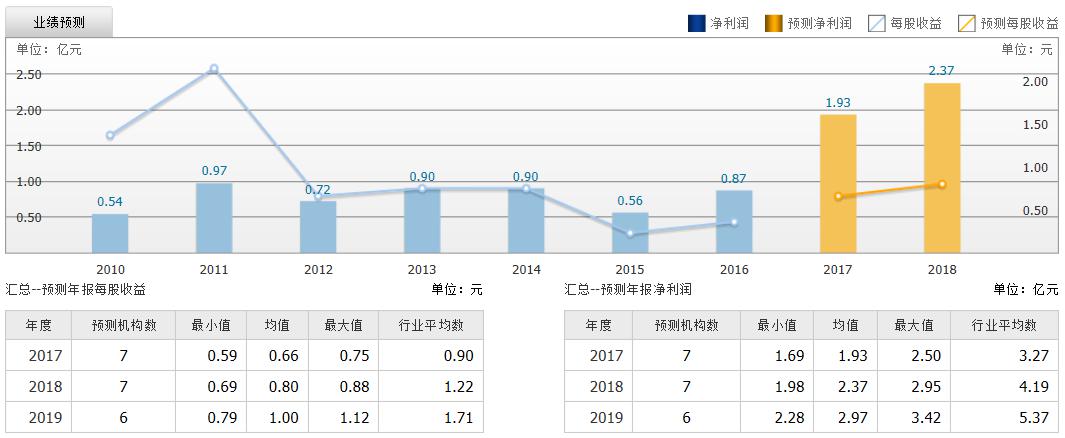Click the 2011 peak point on the earnings line

click(x=214, y=69)
